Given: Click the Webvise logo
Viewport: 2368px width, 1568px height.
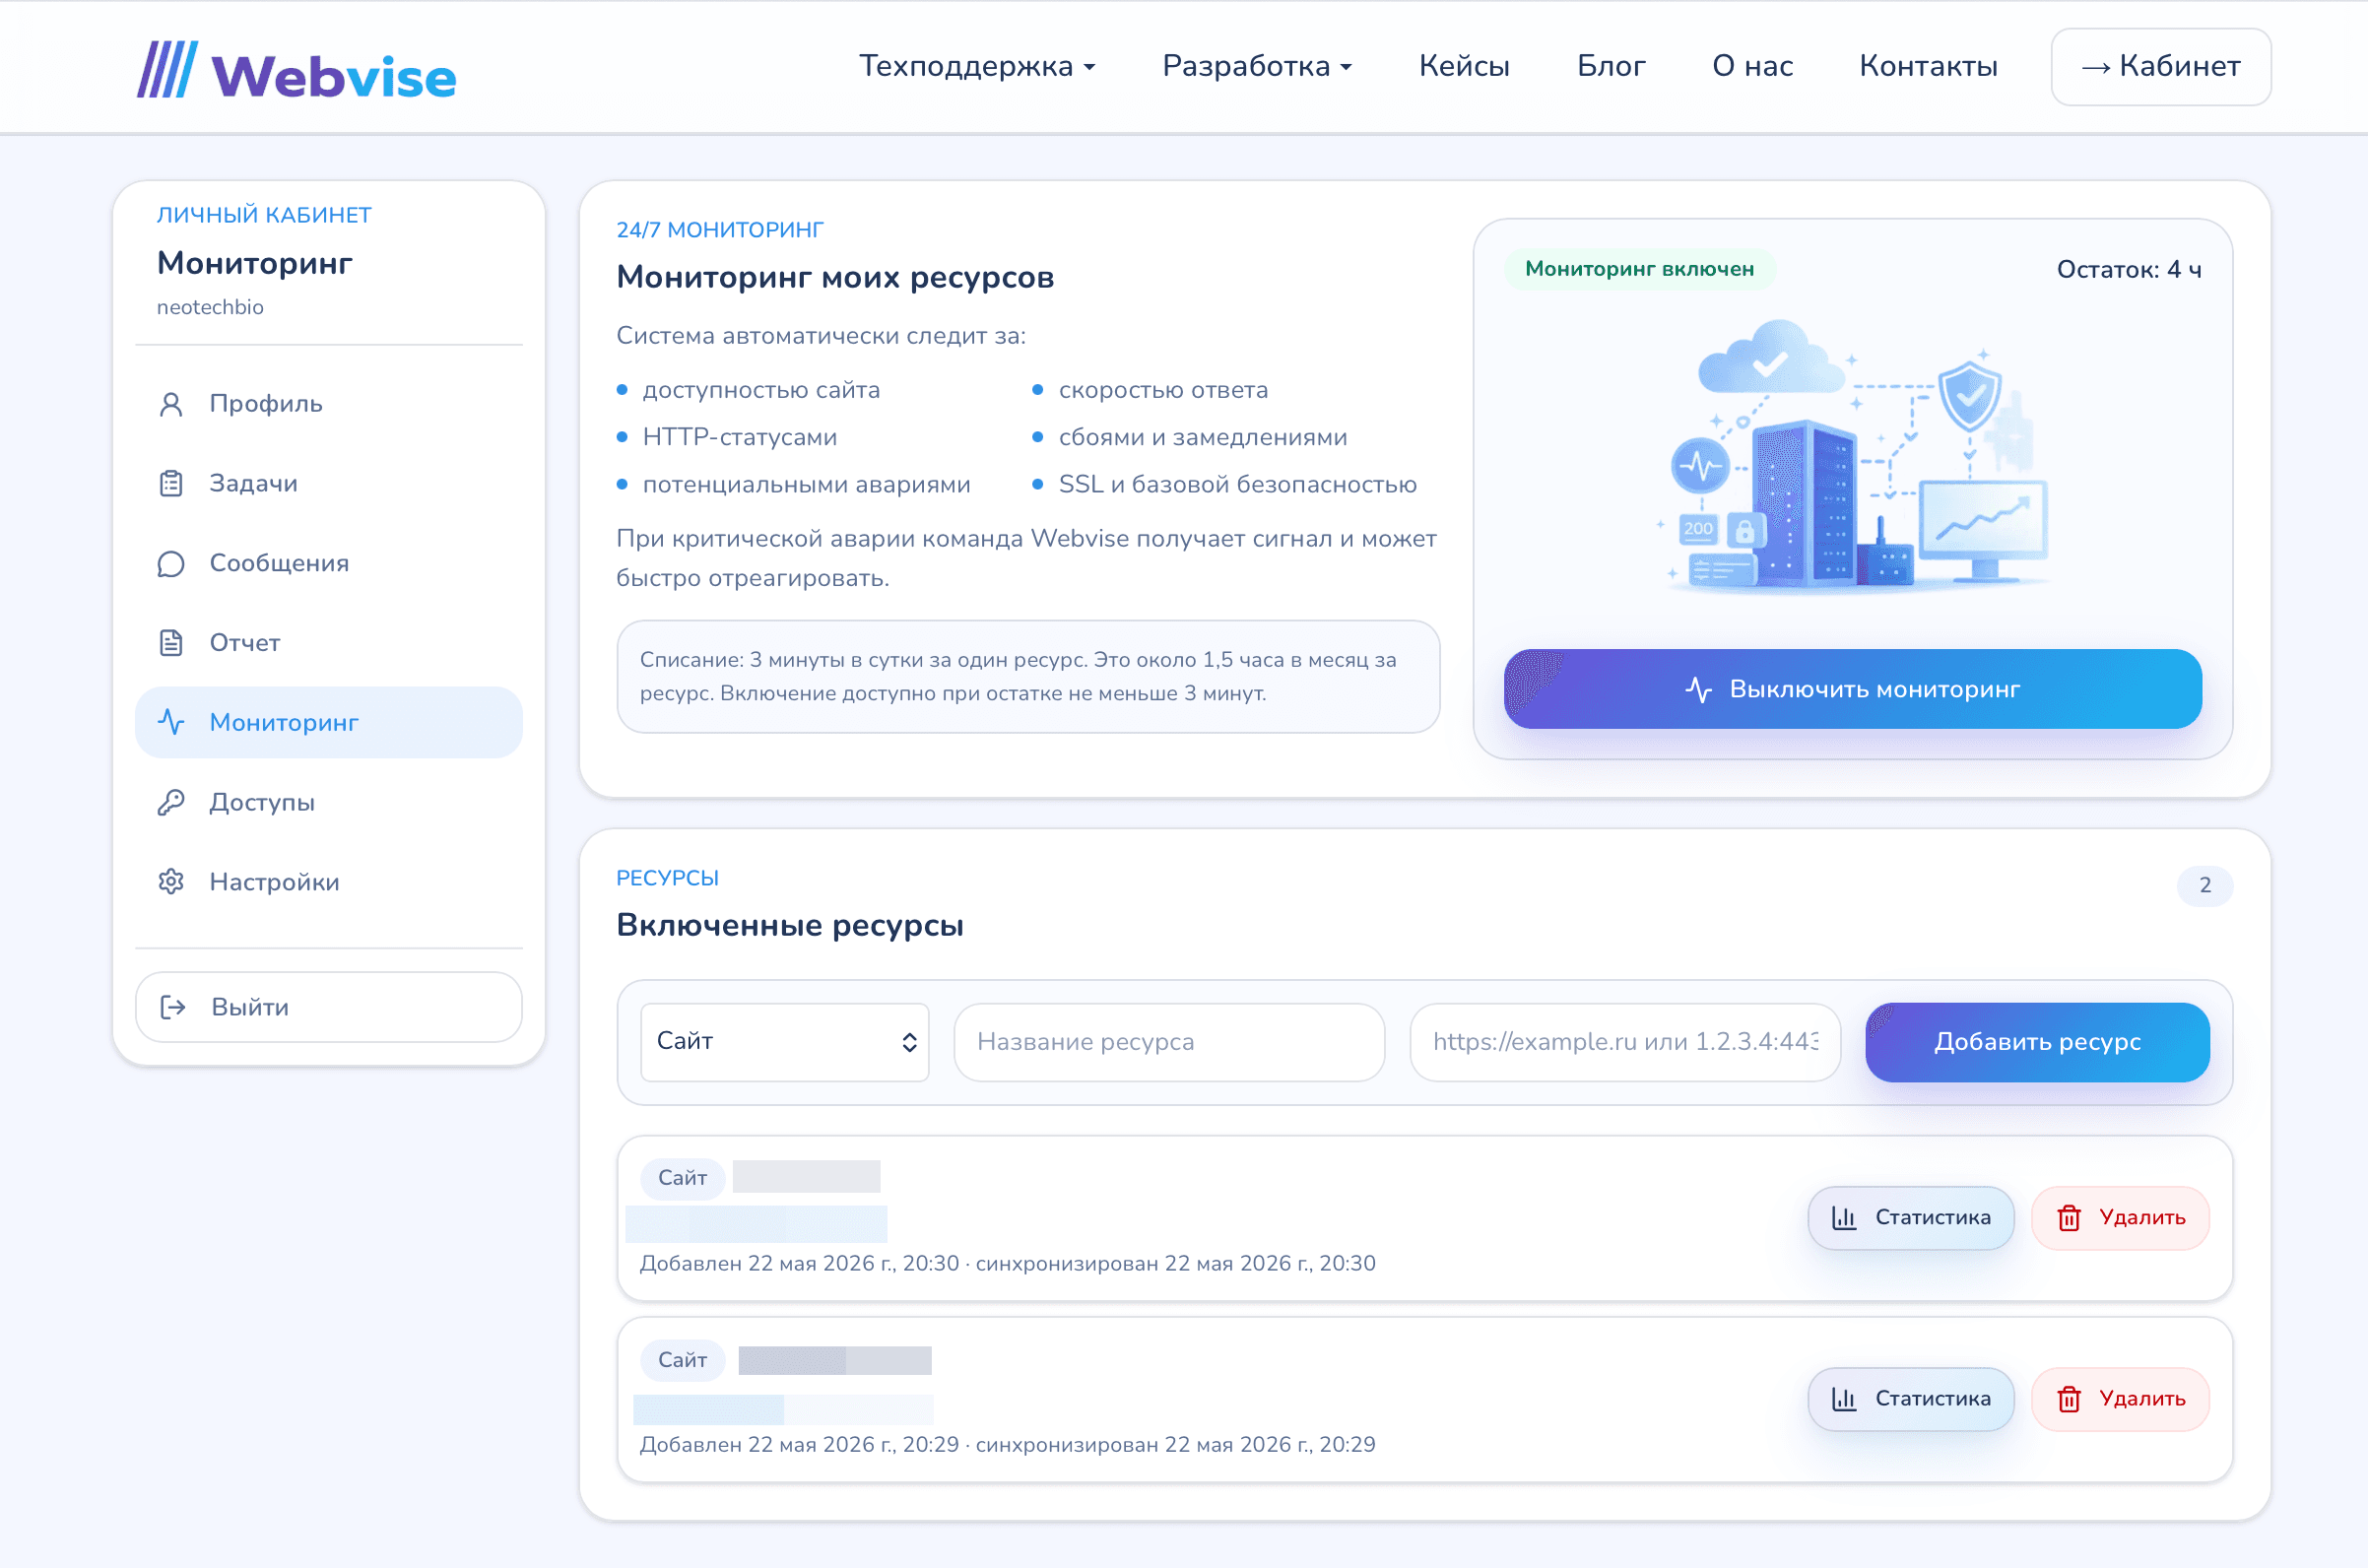Looking at the screenshot, I should (296, 70).
